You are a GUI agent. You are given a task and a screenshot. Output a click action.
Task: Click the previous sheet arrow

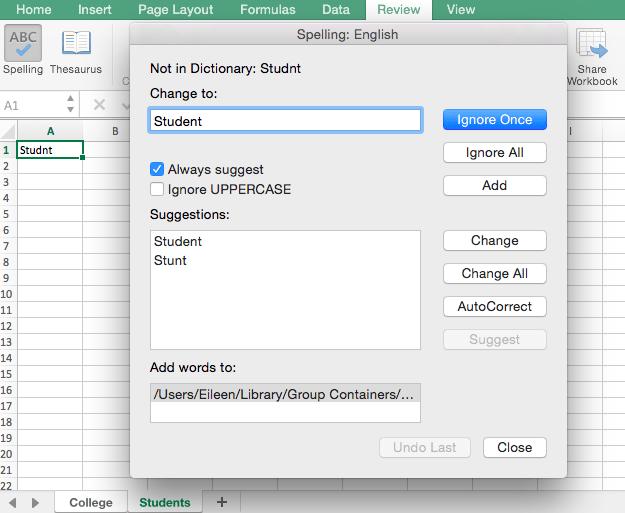tap(13, 501)
